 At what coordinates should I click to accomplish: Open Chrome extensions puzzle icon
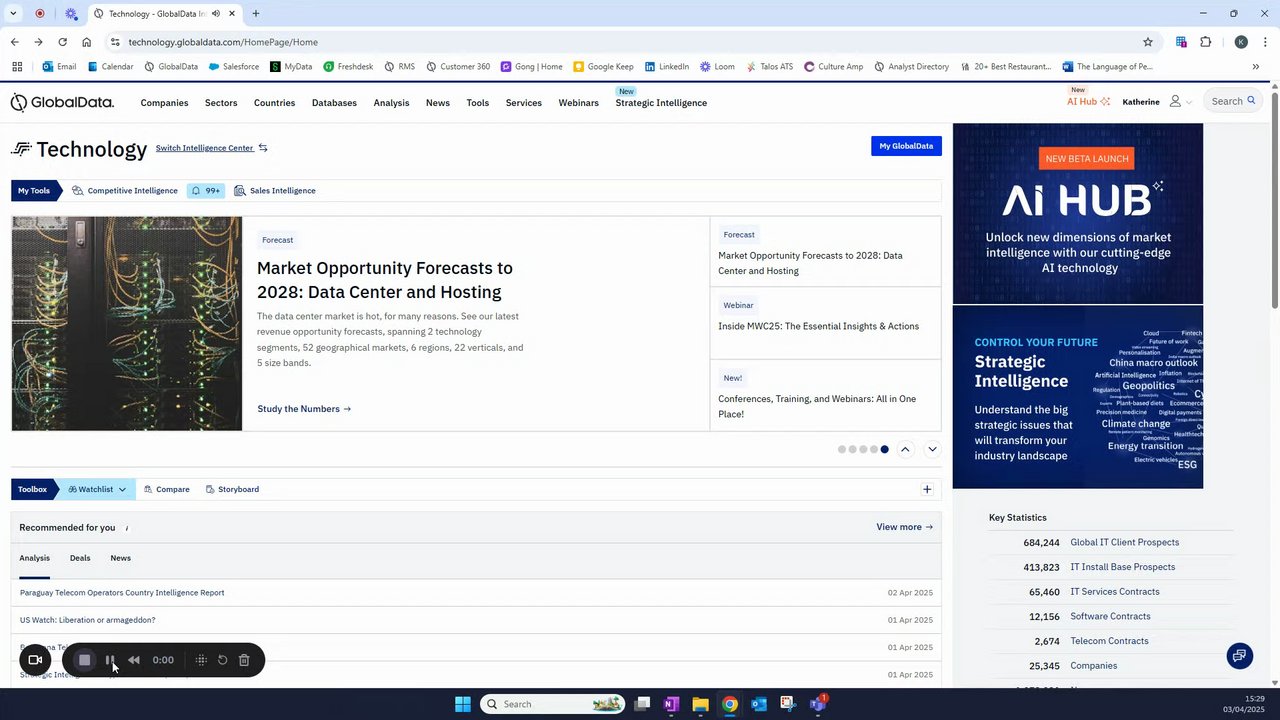1205,42
